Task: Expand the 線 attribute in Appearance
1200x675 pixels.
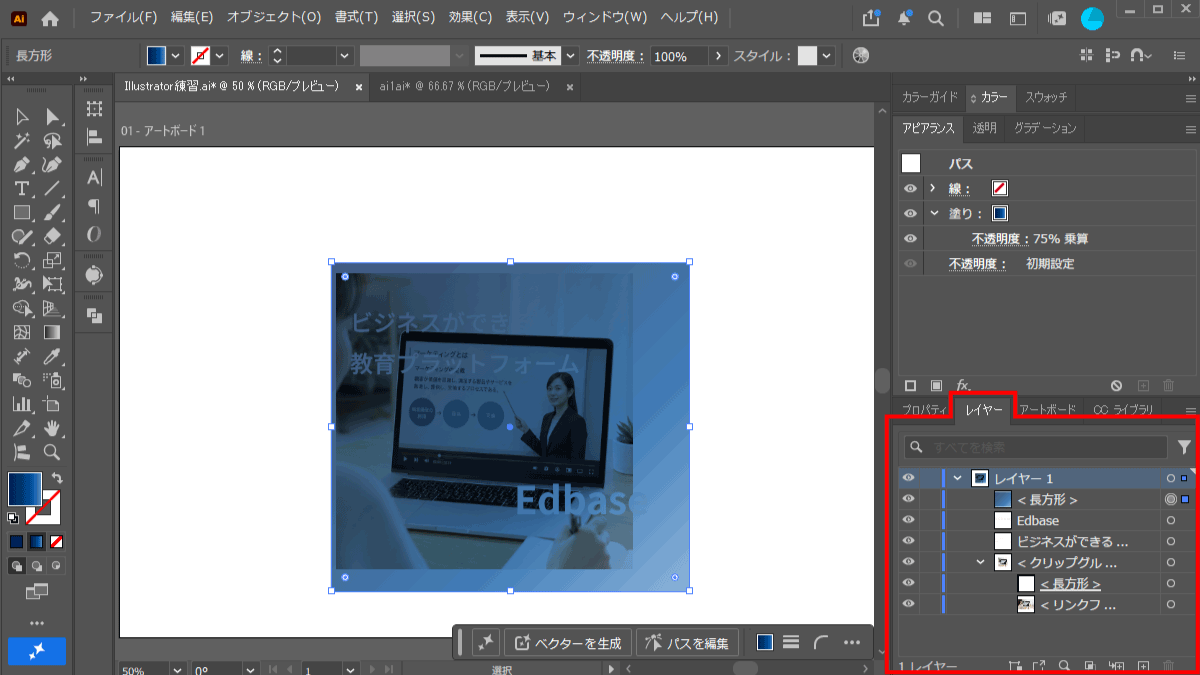Action: click(933, 188)
